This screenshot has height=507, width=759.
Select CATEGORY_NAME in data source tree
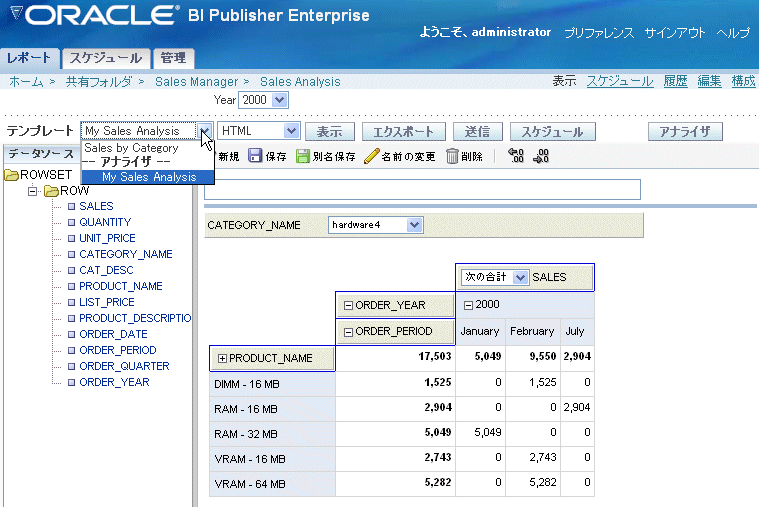[126, 254]
